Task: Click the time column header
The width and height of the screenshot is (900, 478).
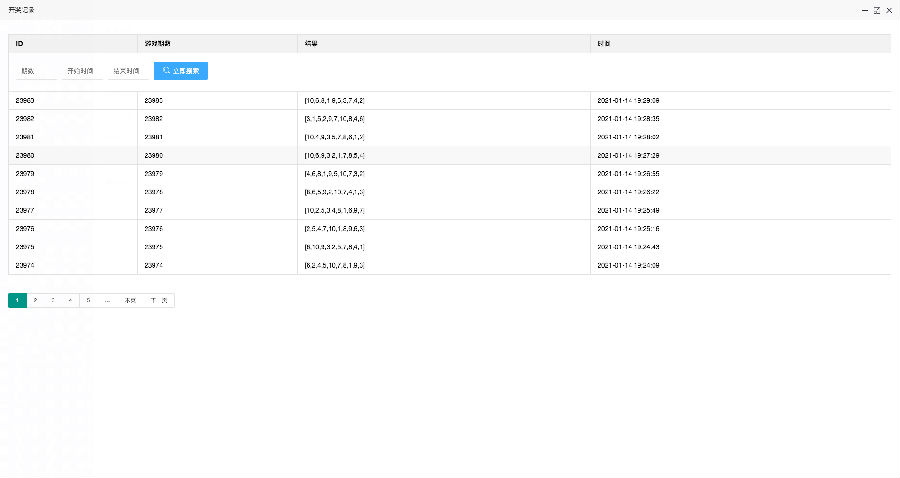Action: click(x=605, y=44)
